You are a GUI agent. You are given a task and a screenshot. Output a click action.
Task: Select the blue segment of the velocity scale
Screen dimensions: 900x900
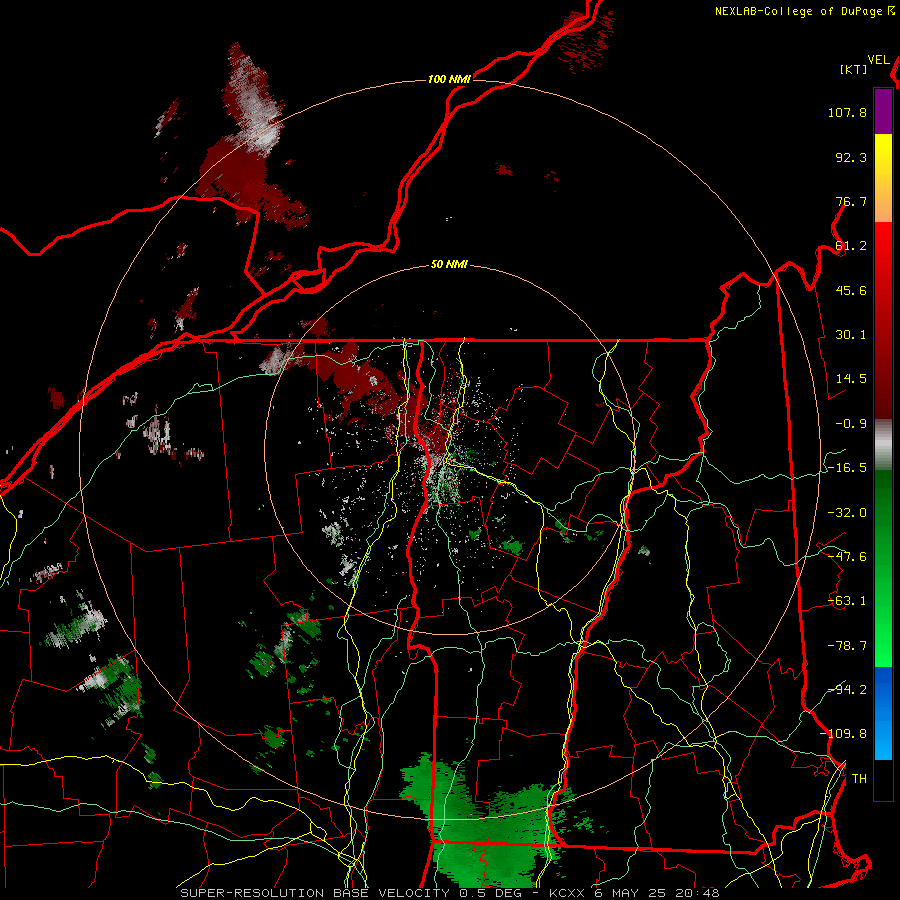883,713
